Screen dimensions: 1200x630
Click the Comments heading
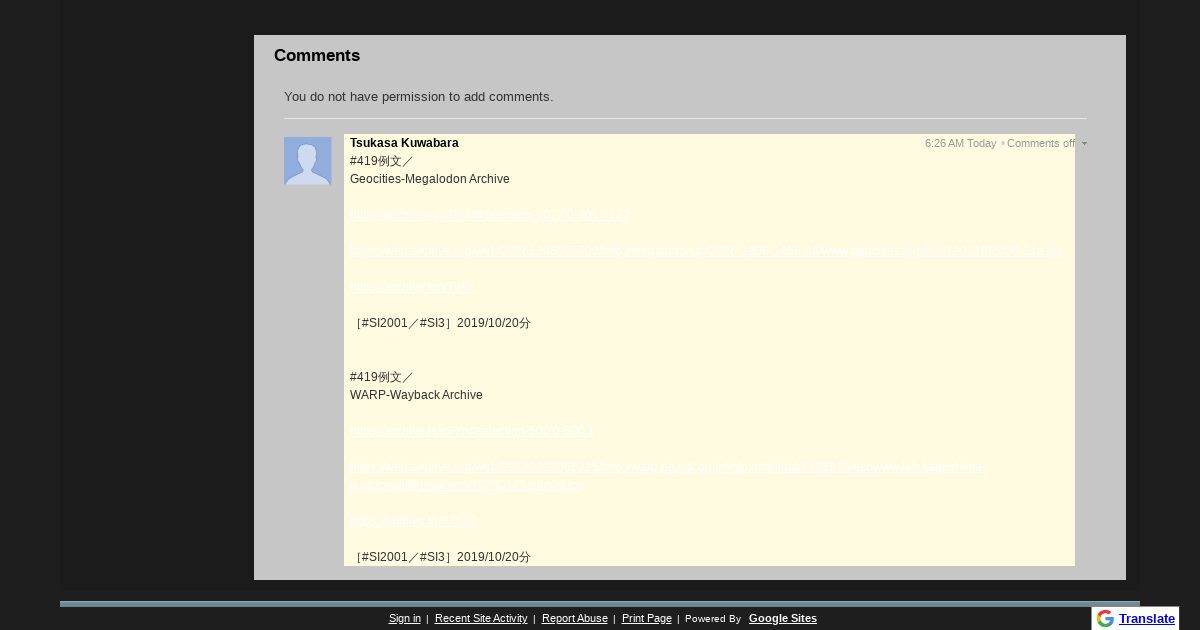pos(317,56)
